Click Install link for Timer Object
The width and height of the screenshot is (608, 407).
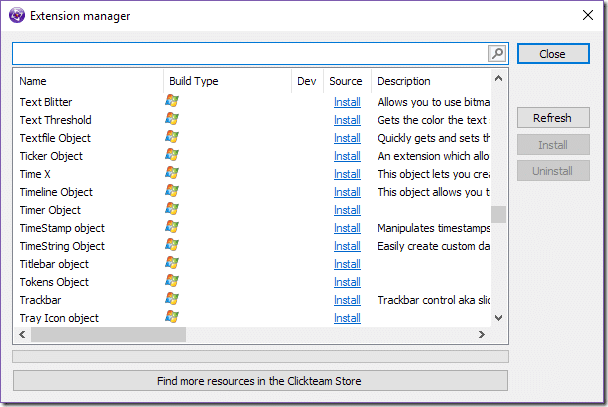click(347, 210)
